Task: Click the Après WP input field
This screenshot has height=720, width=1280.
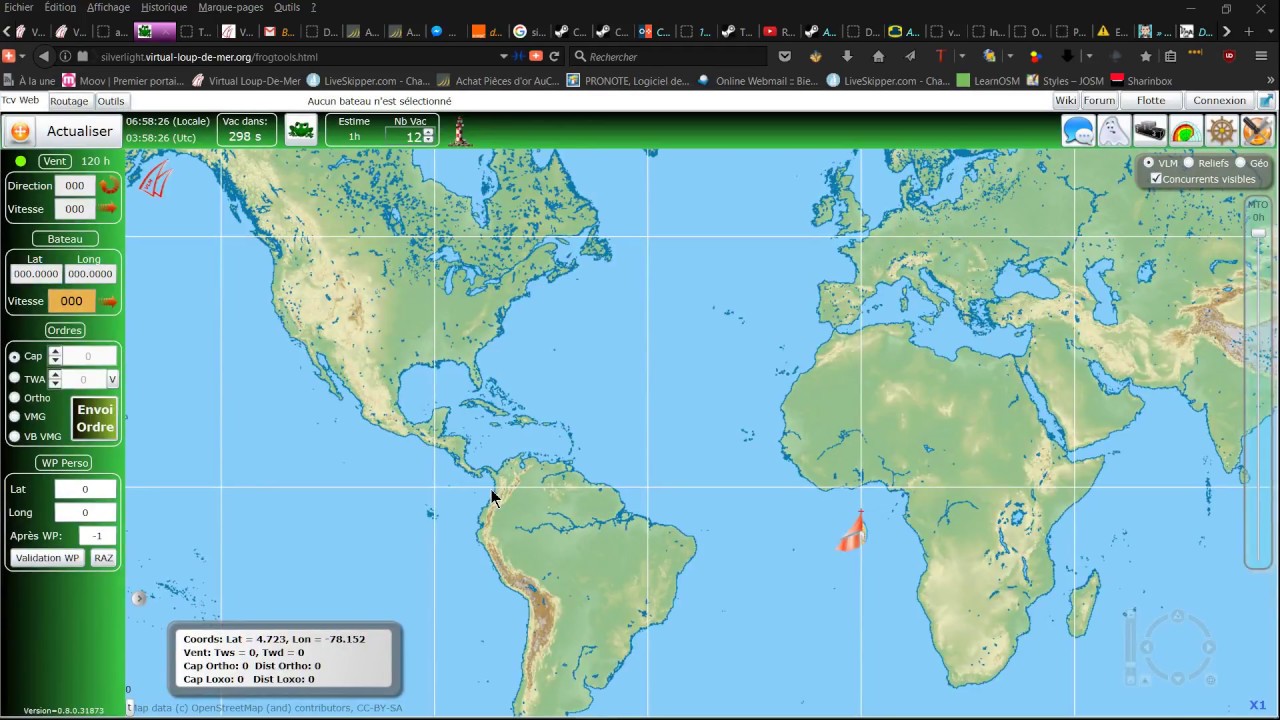Action: [97, 536]
